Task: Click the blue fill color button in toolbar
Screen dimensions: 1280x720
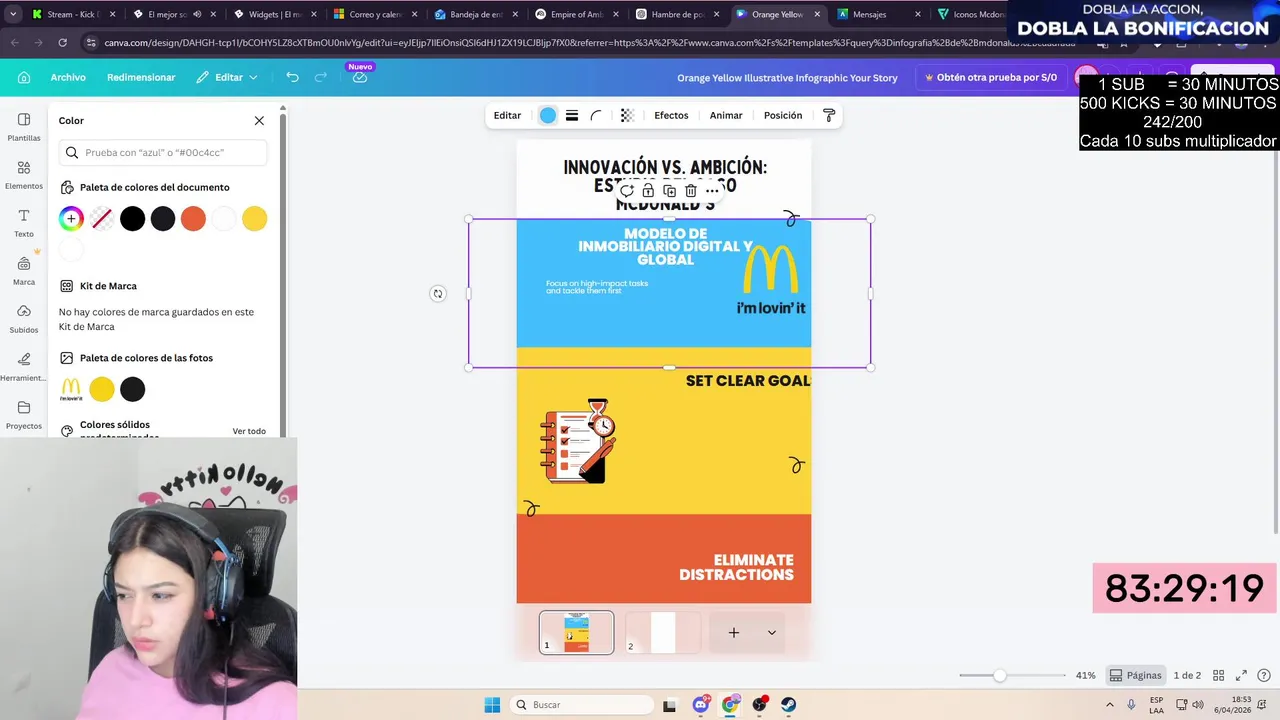Action: coord(548,115)
